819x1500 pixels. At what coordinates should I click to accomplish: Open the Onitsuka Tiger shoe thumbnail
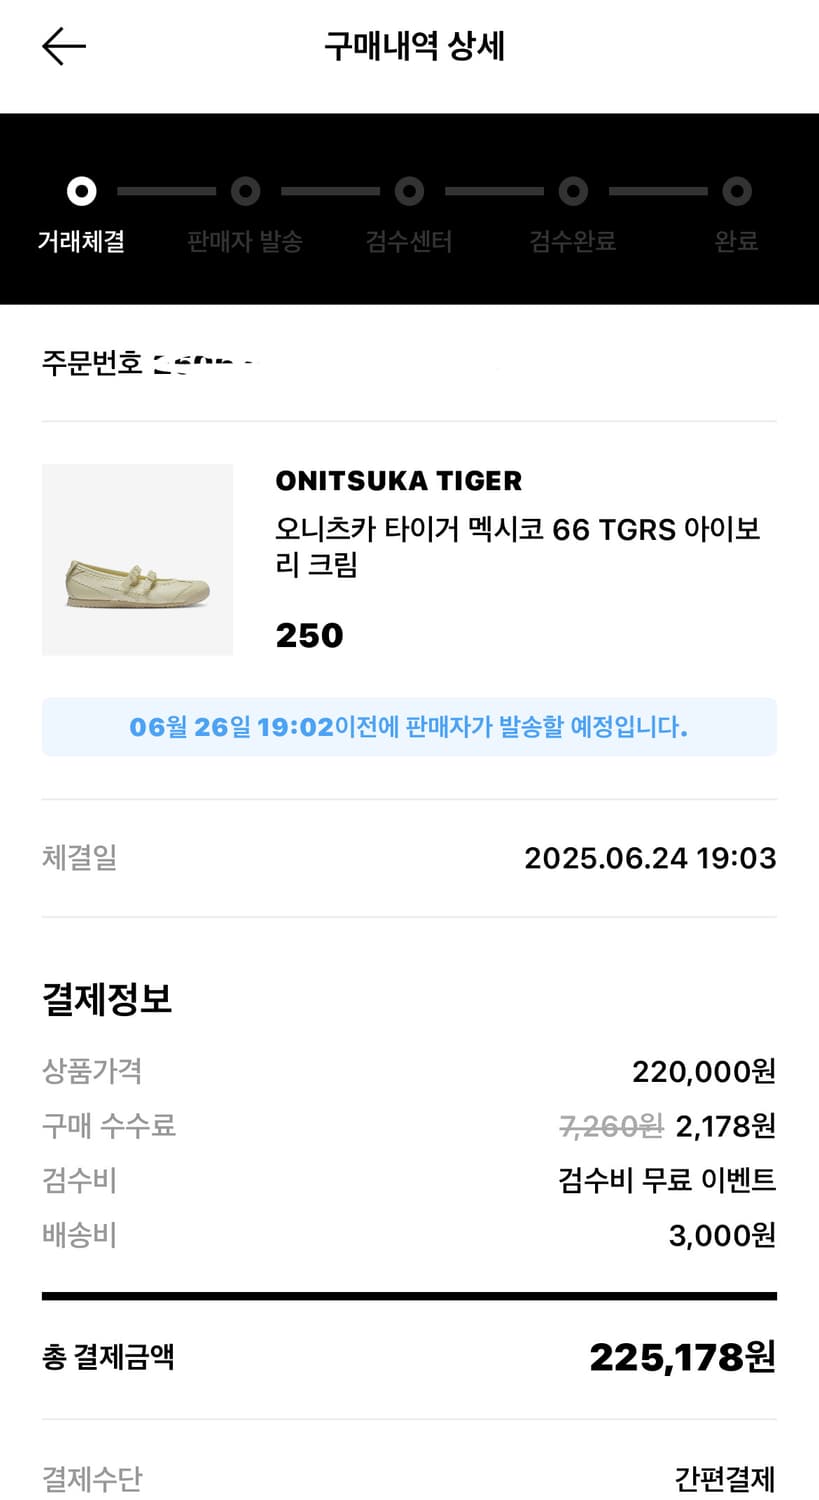(137, 560)
